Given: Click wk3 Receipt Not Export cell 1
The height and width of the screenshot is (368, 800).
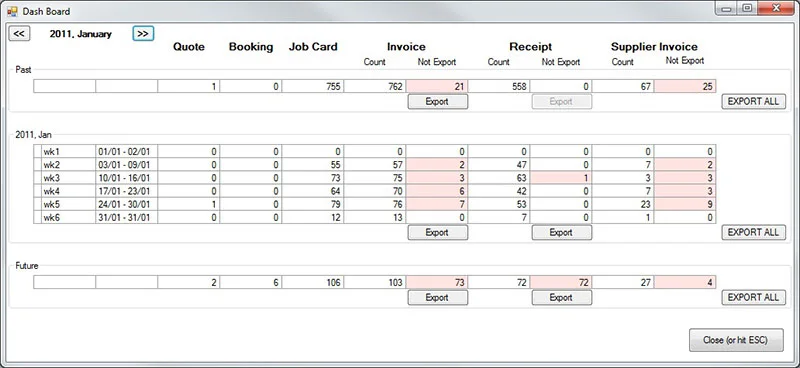Looking at the screenshot, I should pos(561,178).
